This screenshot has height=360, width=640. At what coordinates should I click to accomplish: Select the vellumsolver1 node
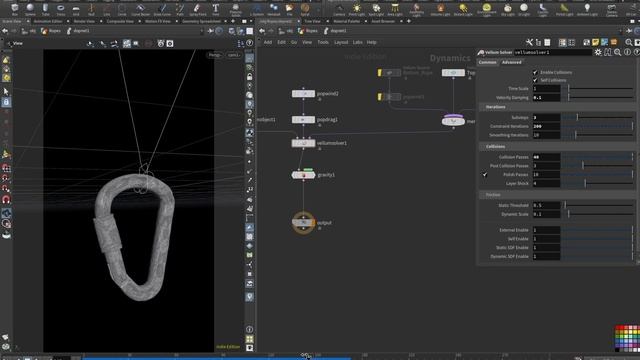point(303,143)
